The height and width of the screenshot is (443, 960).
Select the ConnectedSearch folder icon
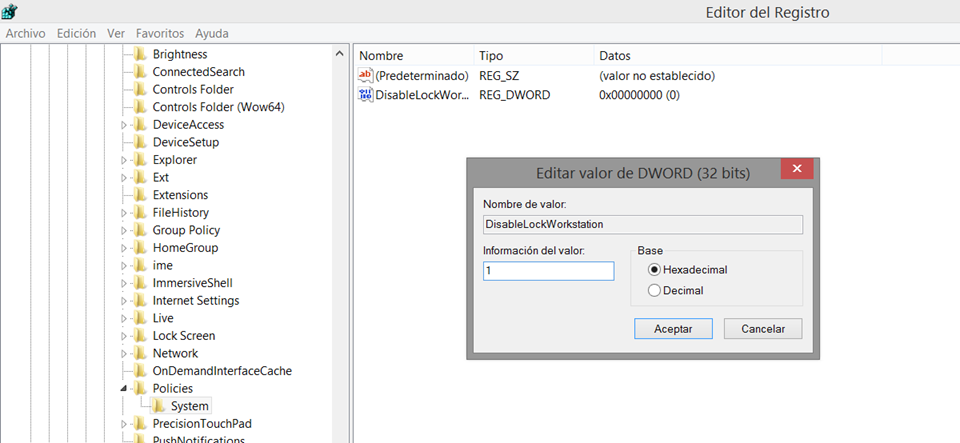[140, 72]
